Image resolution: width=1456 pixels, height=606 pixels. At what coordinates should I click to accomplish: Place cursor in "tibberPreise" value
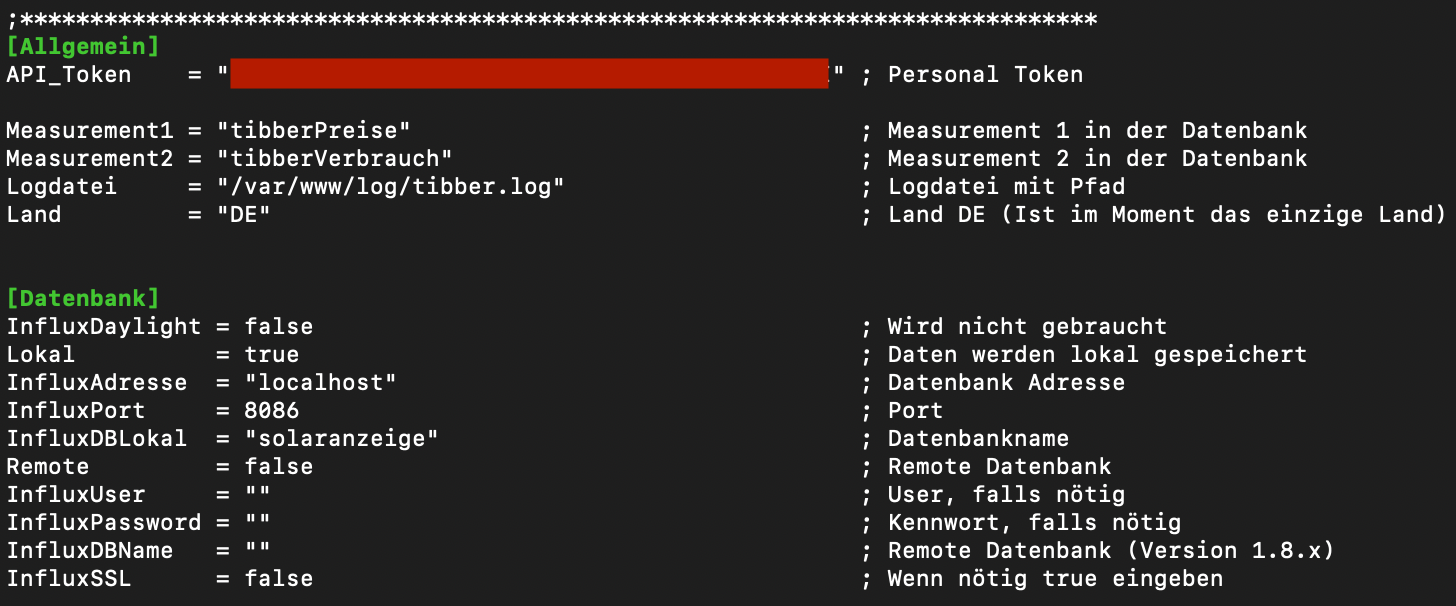pos(314,130)
